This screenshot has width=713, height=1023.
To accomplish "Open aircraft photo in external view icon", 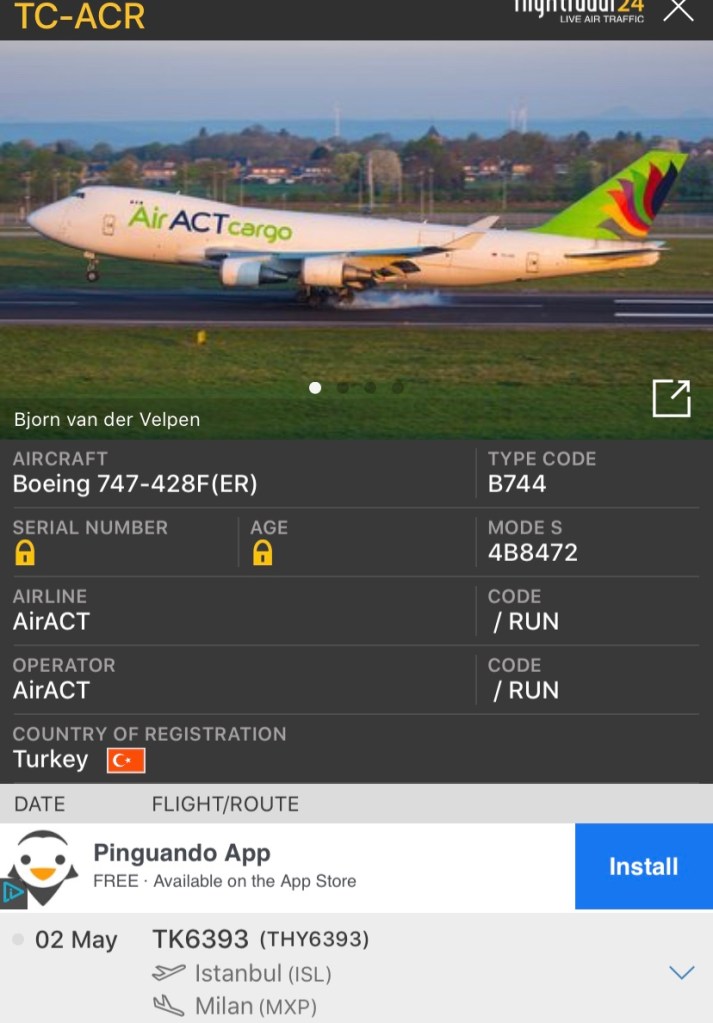I will [671, 398].
